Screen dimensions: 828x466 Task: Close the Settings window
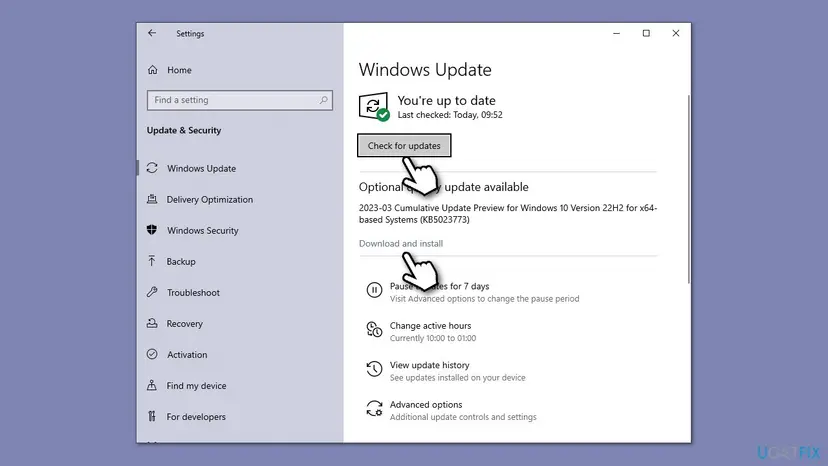point(675,33)
